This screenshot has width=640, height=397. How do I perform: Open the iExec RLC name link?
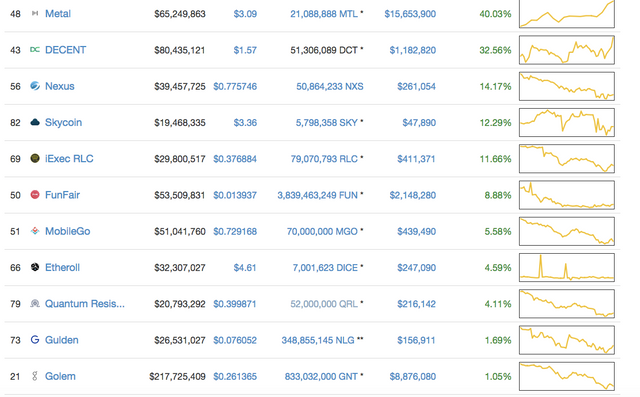coord(69,159)
